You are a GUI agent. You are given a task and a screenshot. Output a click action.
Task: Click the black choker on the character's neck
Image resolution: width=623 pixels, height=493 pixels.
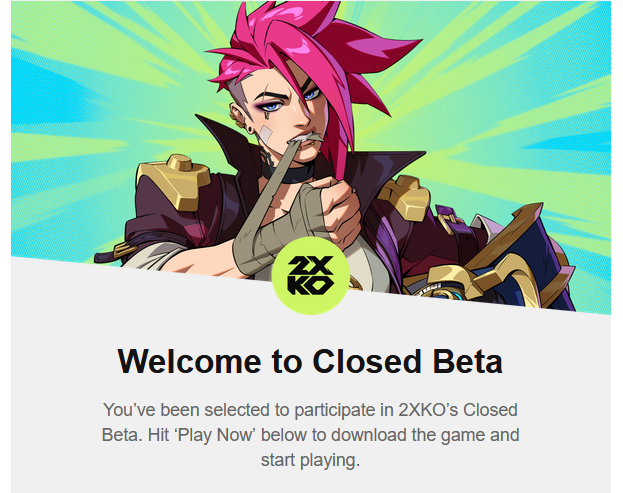287,174
